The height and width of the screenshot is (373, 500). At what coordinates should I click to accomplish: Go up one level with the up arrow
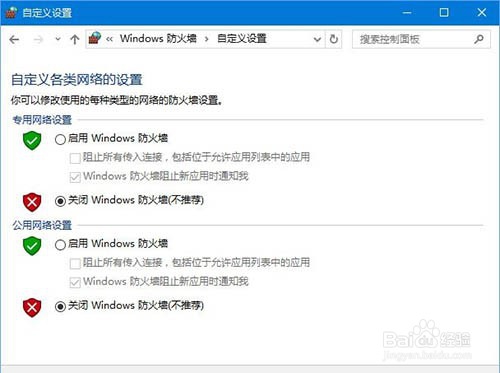(75, 40)
